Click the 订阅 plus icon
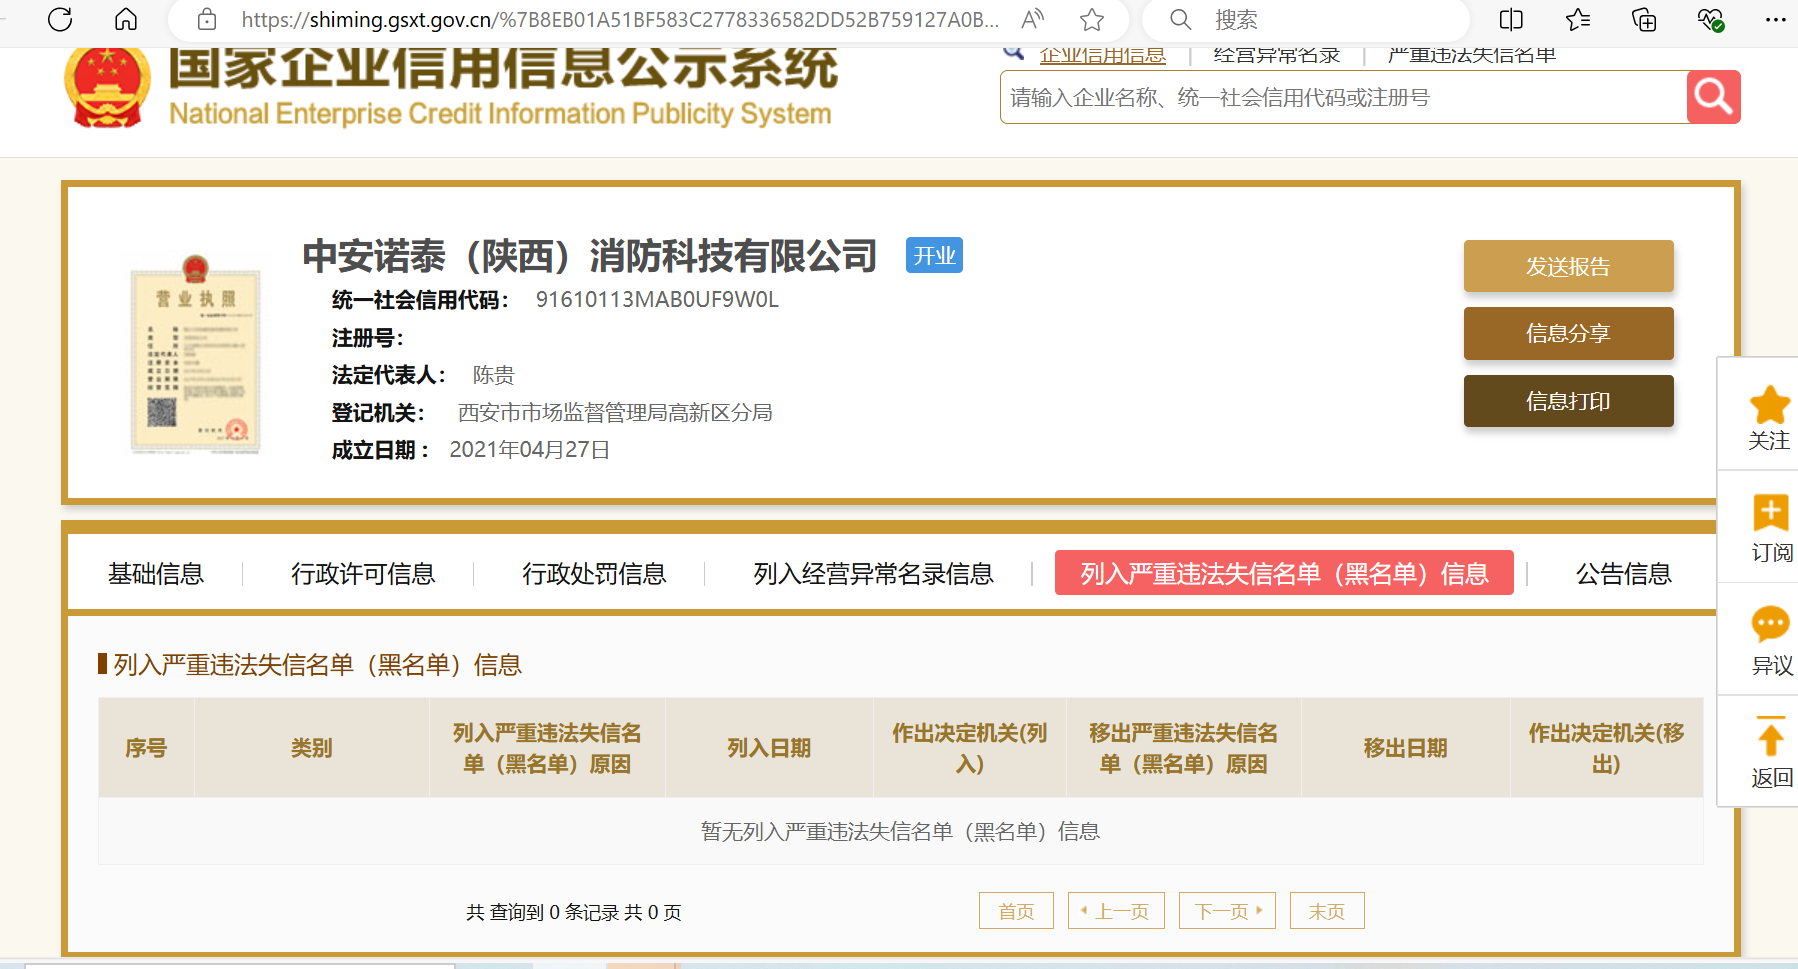The image size is (1798, 969). coord(1770,512)
